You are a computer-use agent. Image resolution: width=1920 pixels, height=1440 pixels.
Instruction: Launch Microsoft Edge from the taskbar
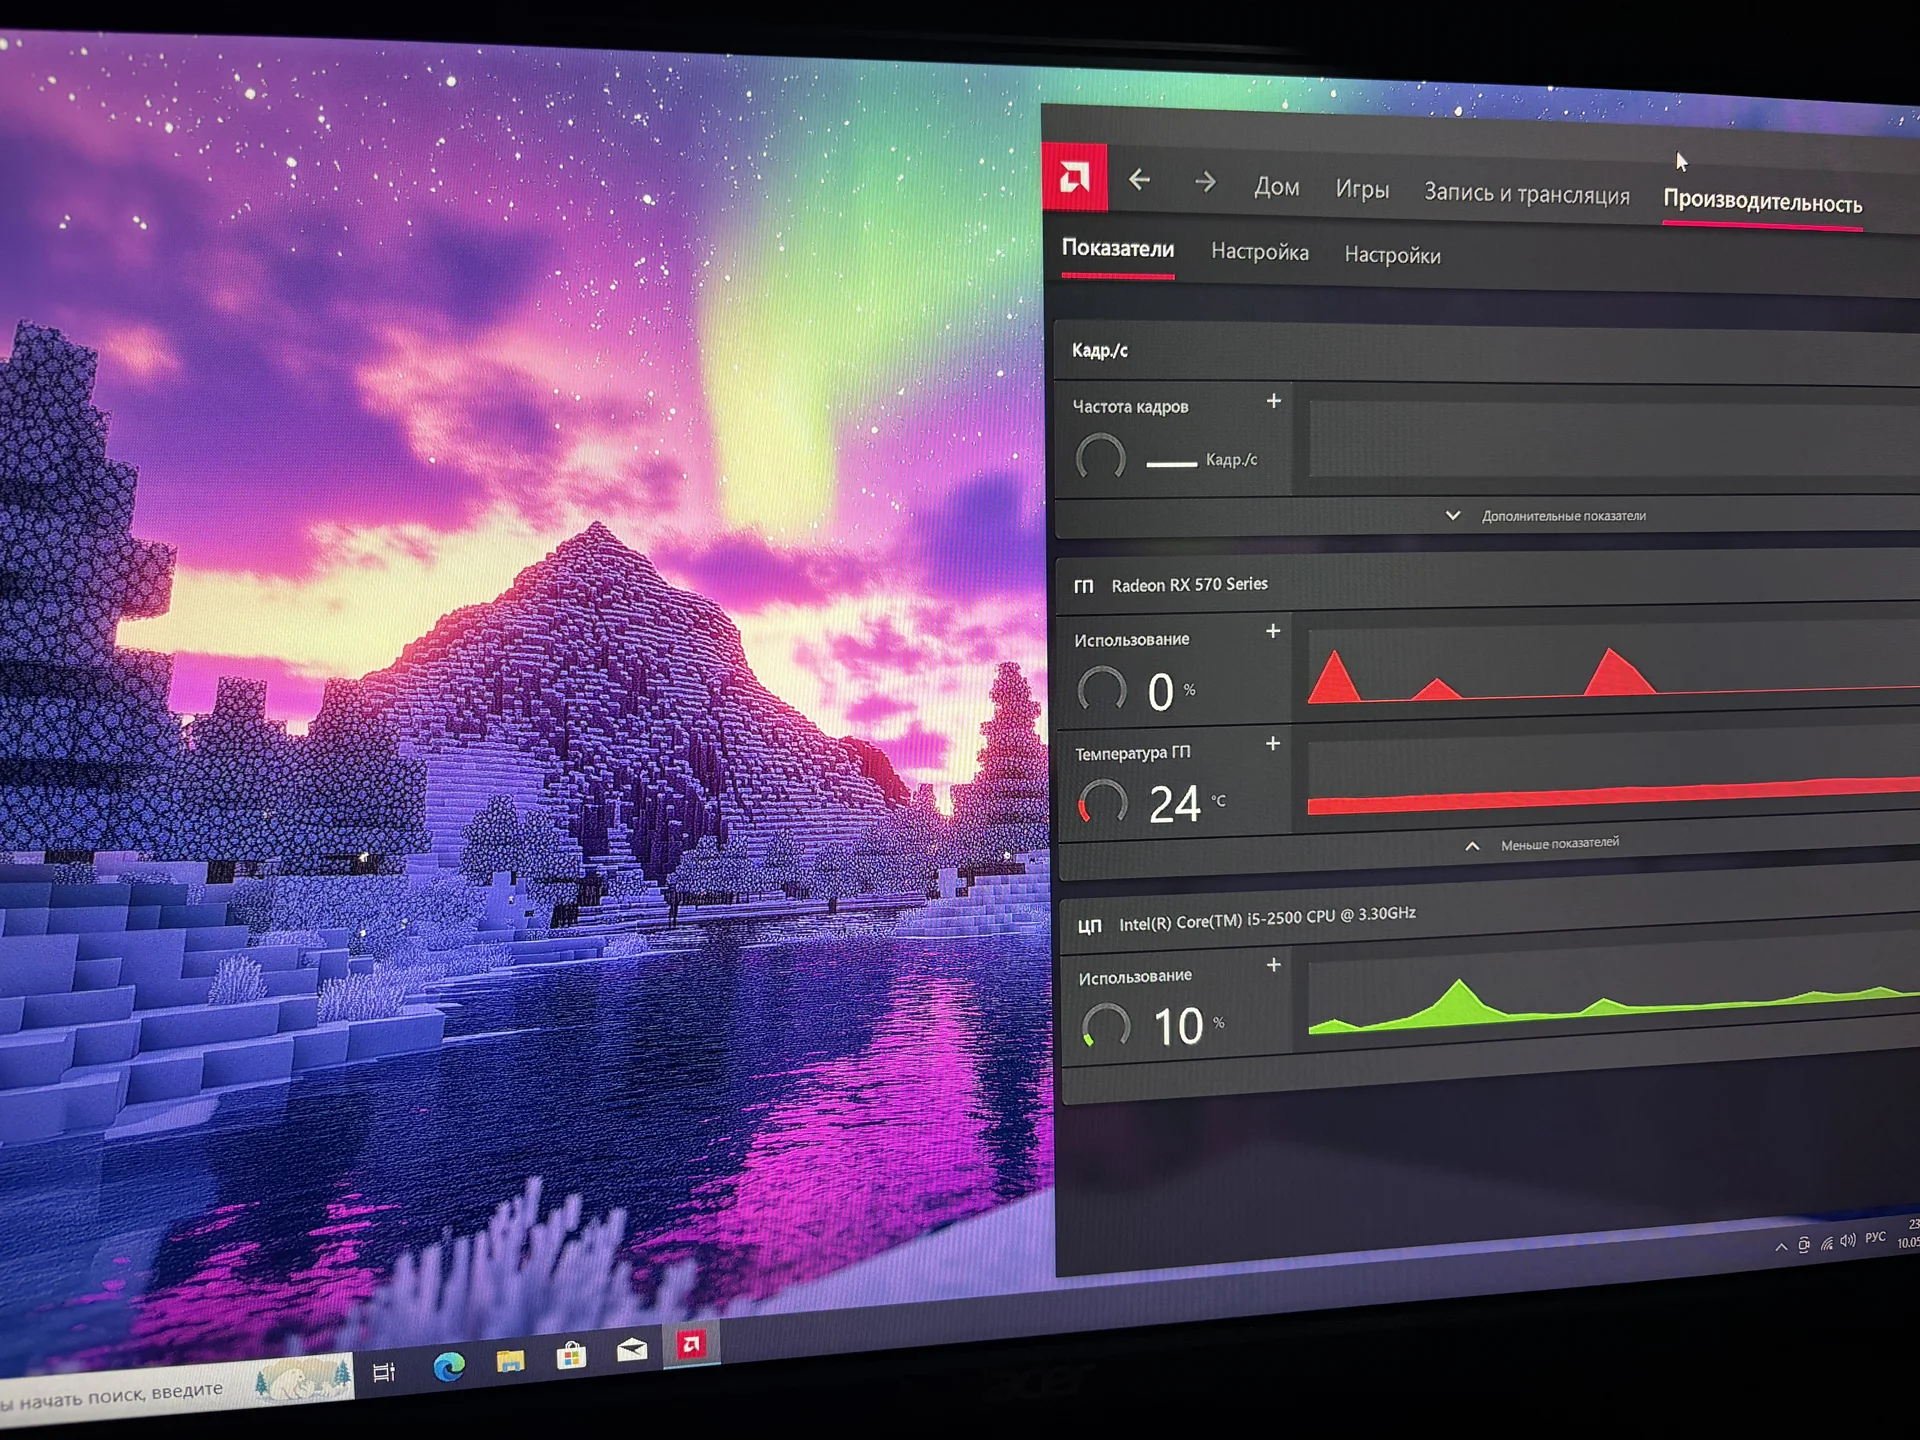point(449,1366)
